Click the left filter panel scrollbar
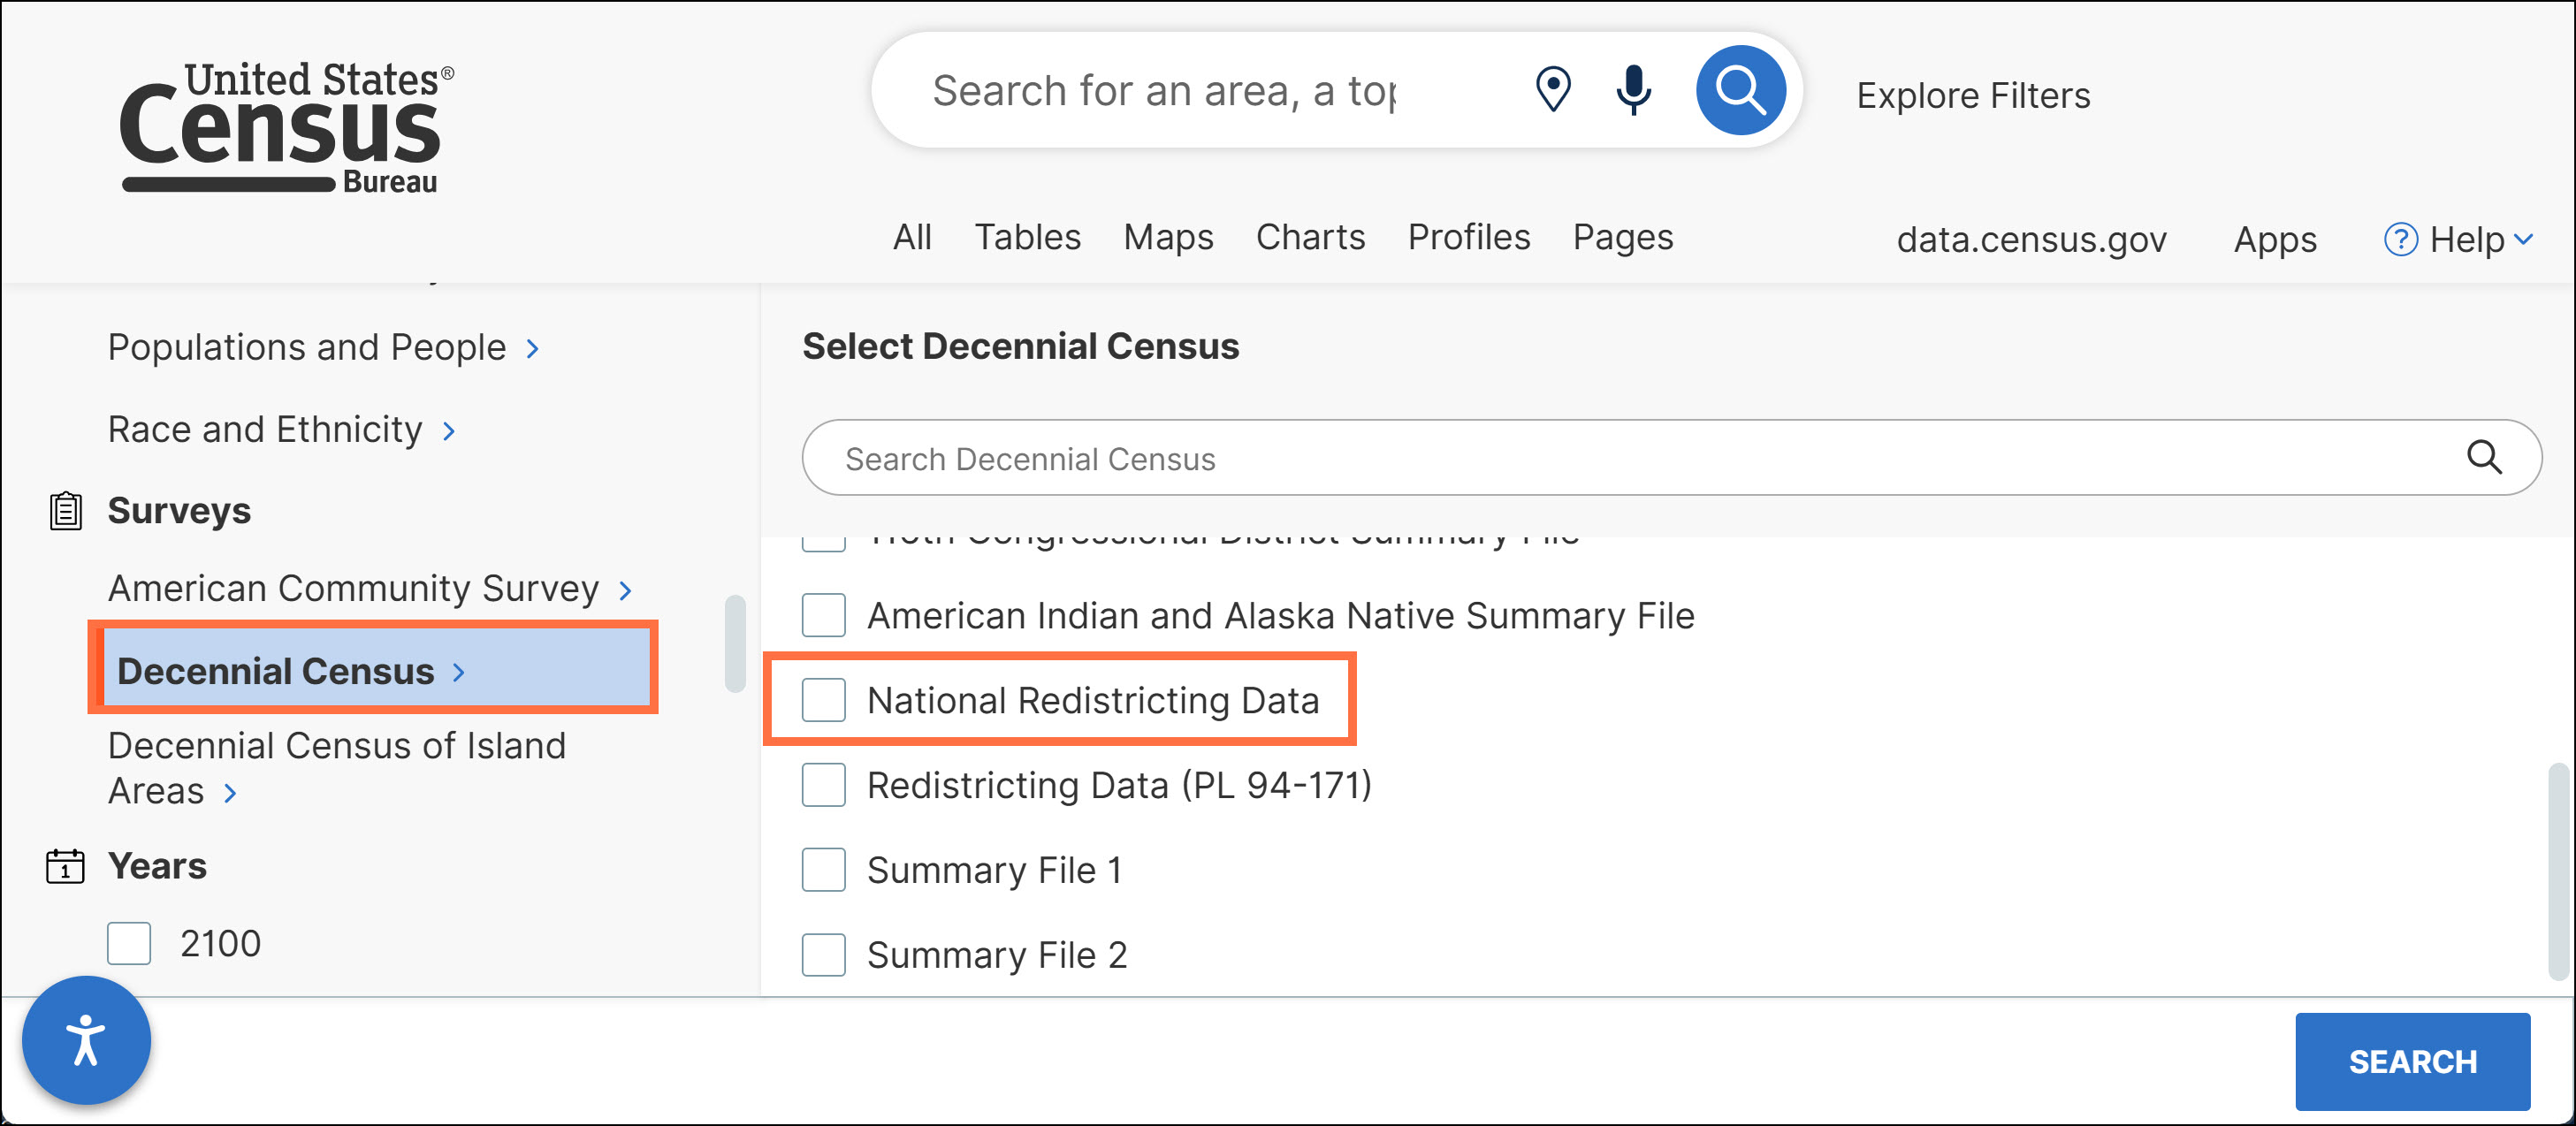Screen dimensions: 2576x1126 point(735,643)
